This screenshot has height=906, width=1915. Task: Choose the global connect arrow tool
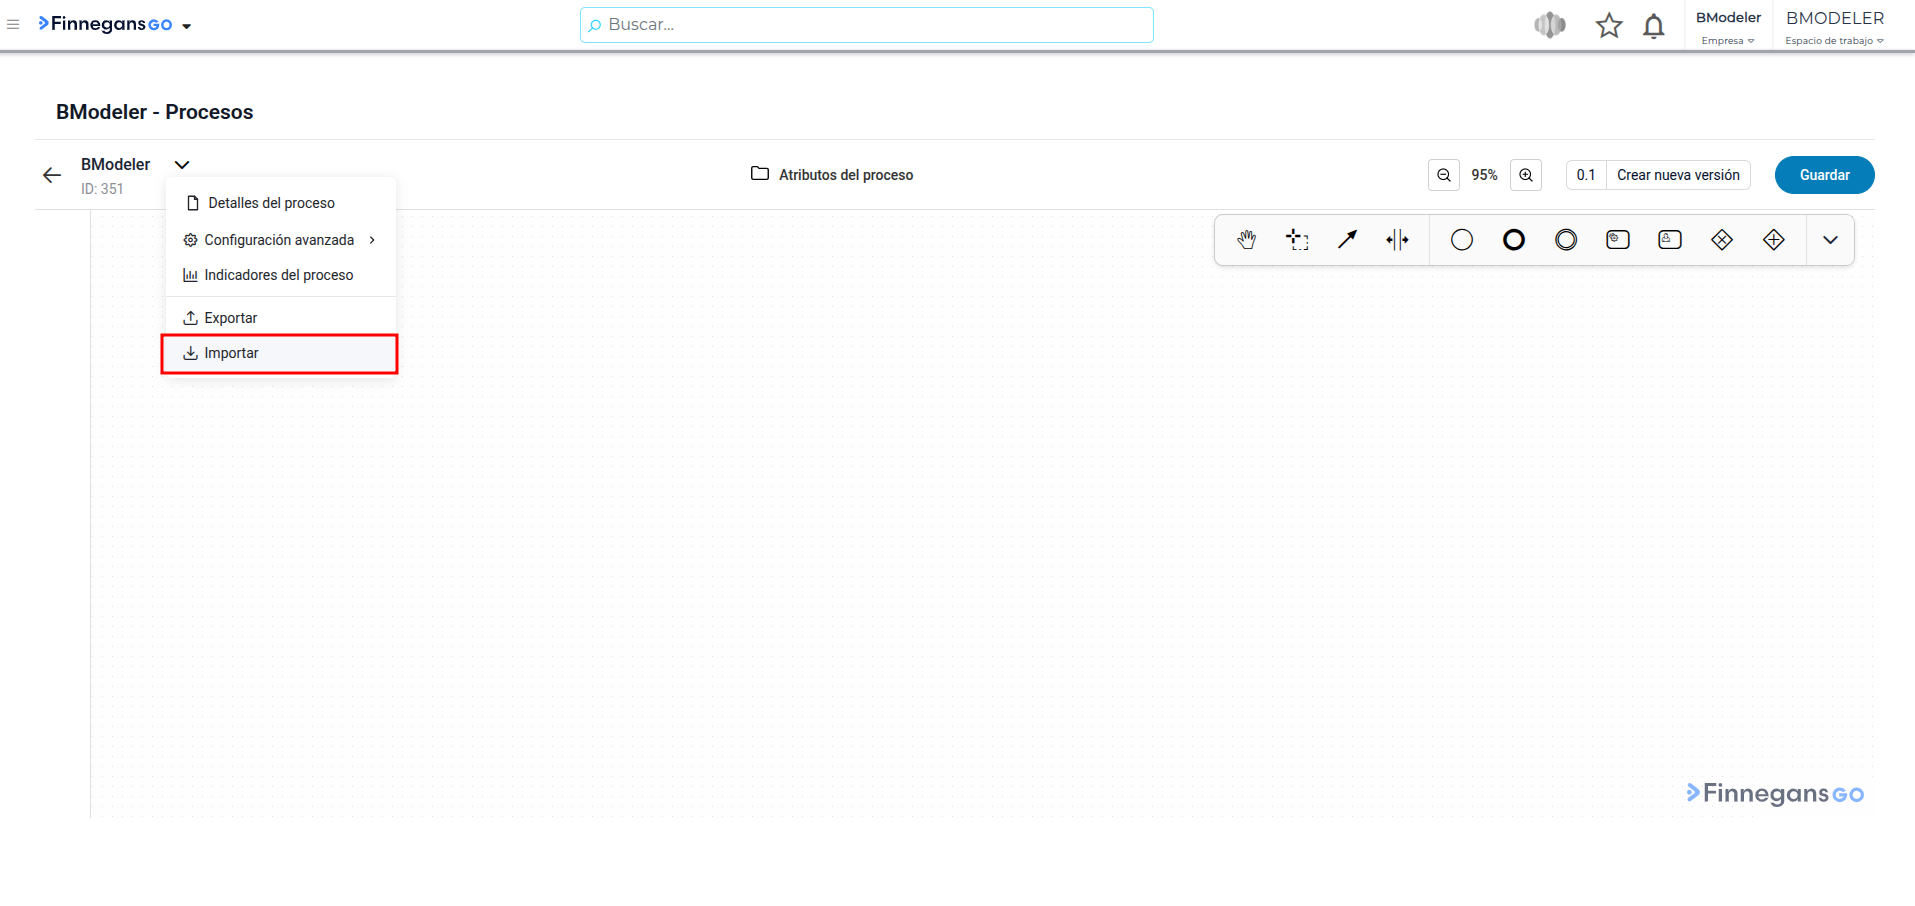pos(1348,240)
